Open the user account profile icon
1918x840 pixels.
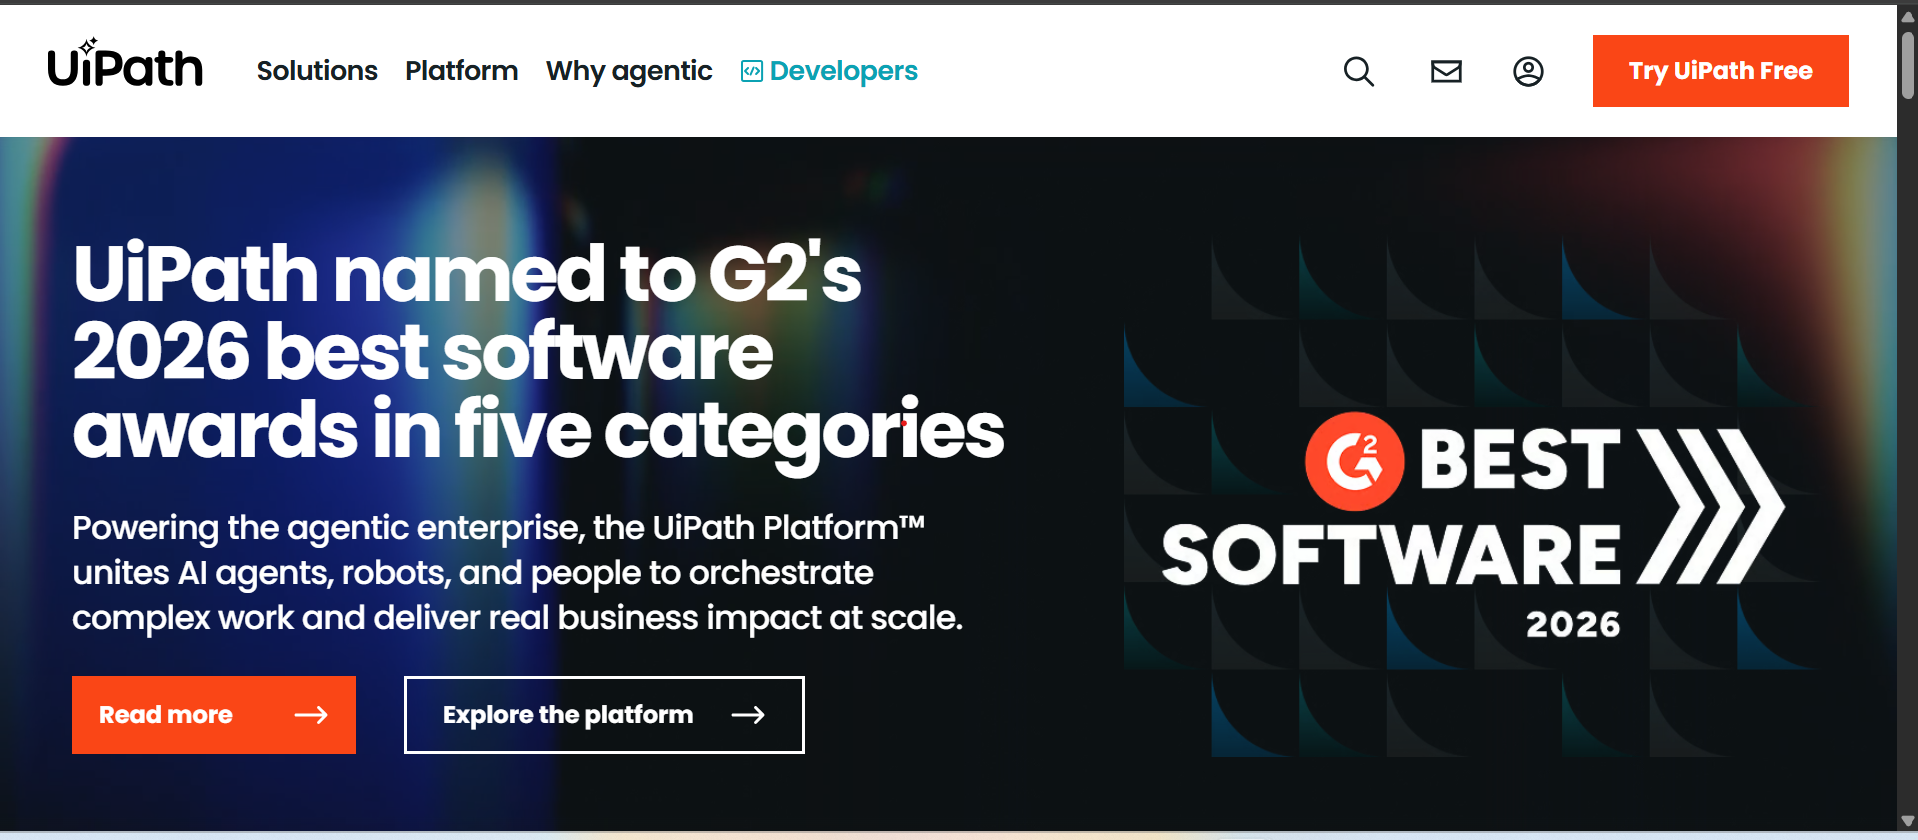pos(1528,71)
